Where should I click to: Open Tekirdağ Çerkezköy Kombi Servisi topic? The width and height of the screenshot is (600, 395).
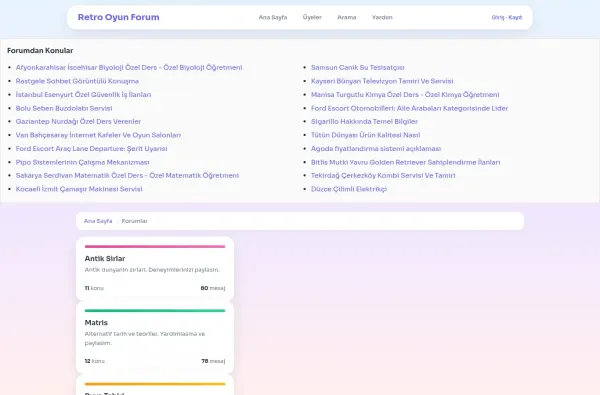[x=383, y=175]
